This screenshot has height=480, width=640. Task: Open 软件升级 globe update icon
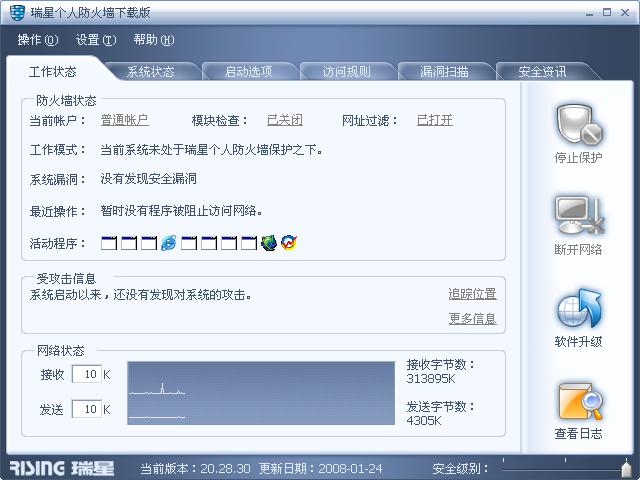pyautogui.click(x=579, y=308)
